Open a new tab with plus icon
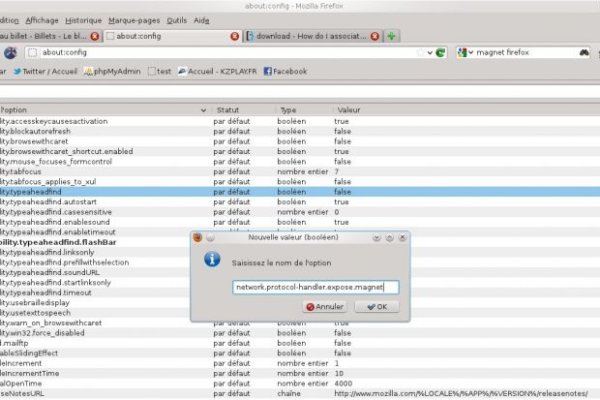 coord(393,36)
